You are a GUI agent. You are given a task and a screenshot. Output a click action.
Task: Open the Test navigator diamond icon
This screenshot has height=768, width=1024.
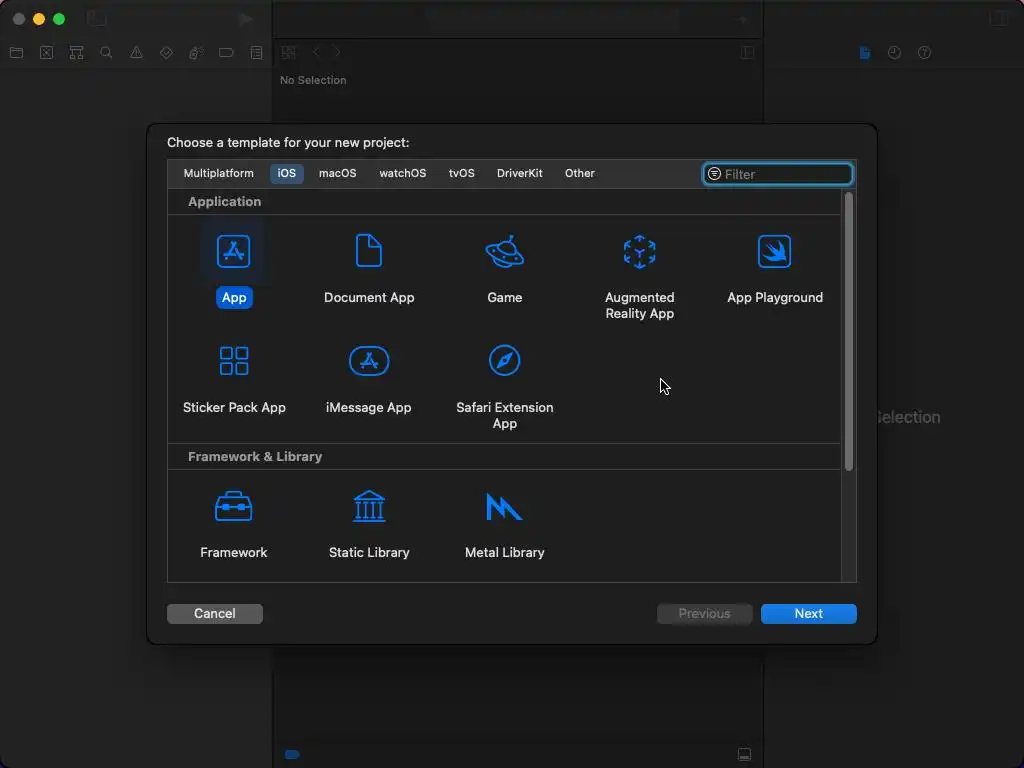[x=166, y=52]
